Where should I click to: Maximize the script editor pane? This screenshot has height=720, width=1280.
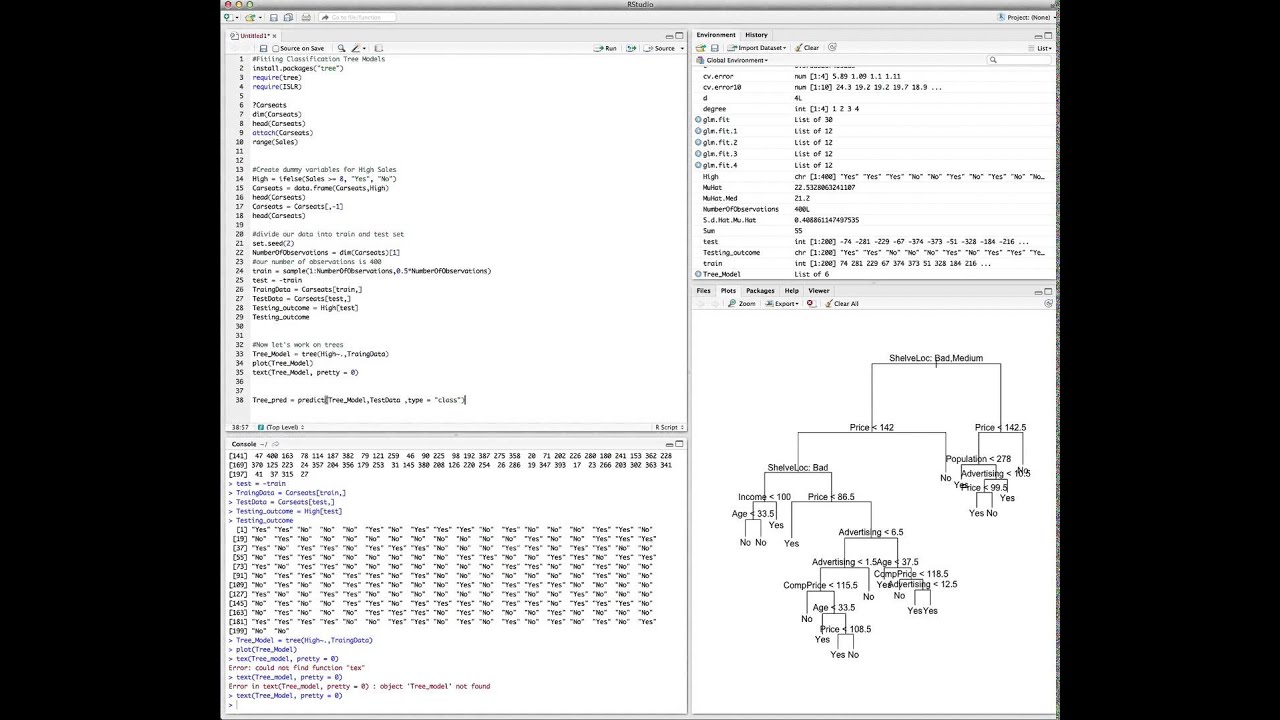pyautogui.click(x=679, y=36)
